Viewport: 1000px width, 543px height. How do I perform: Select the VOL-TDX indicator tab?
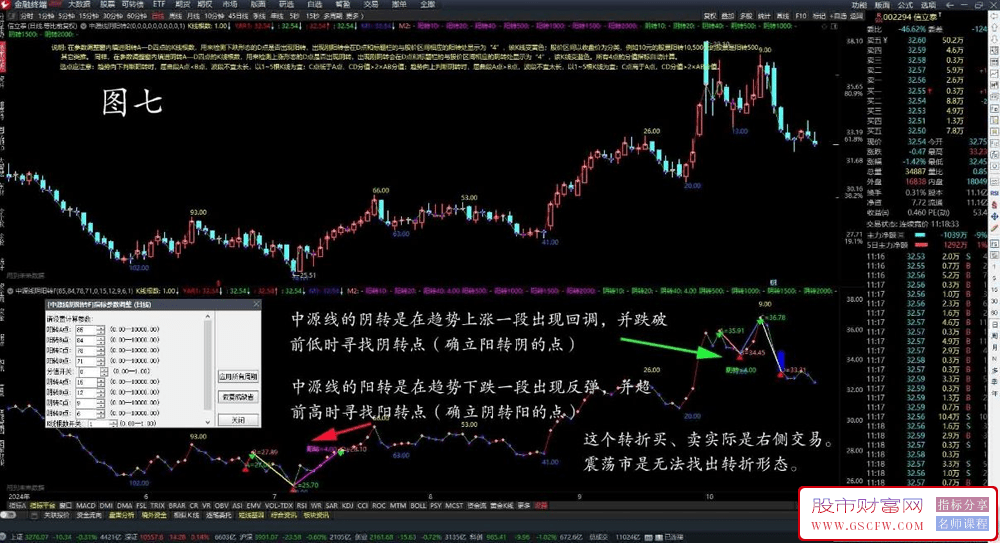(279, 505)
